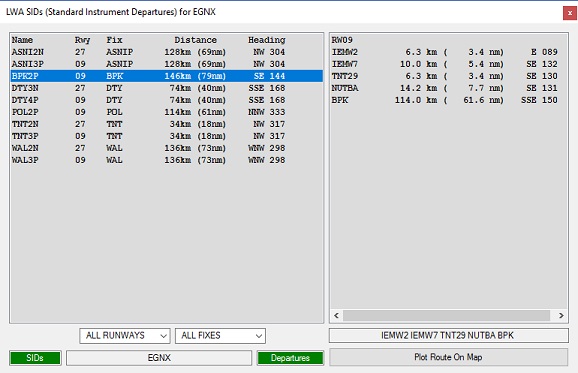578x373 pixels.
Task: Select the ASNI3P SID row
Action: tap(167, 64)
